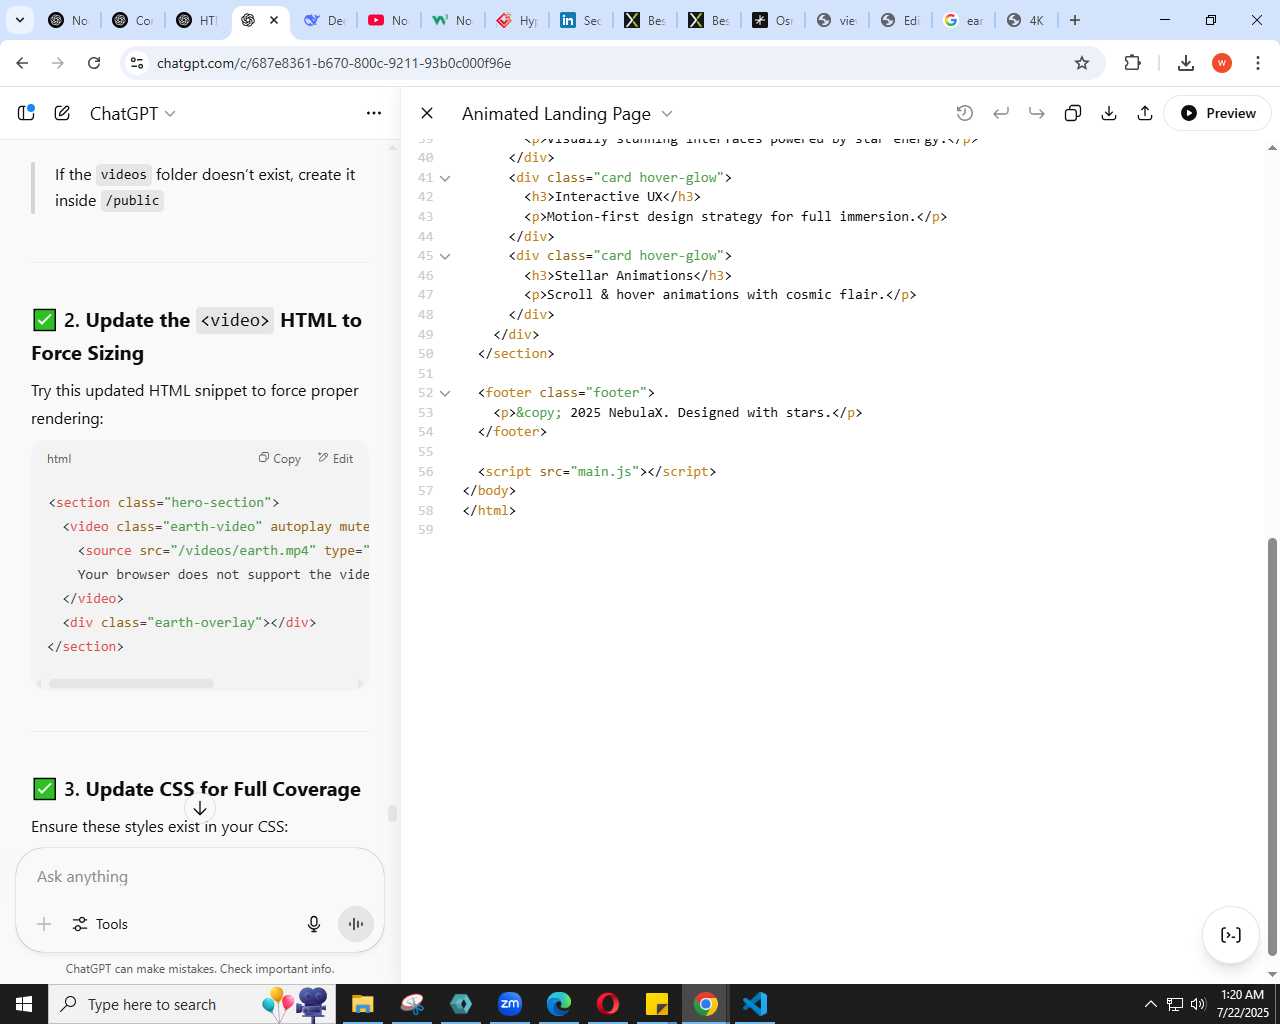Bookmark this page star icon

click(x=1082, y=63)
